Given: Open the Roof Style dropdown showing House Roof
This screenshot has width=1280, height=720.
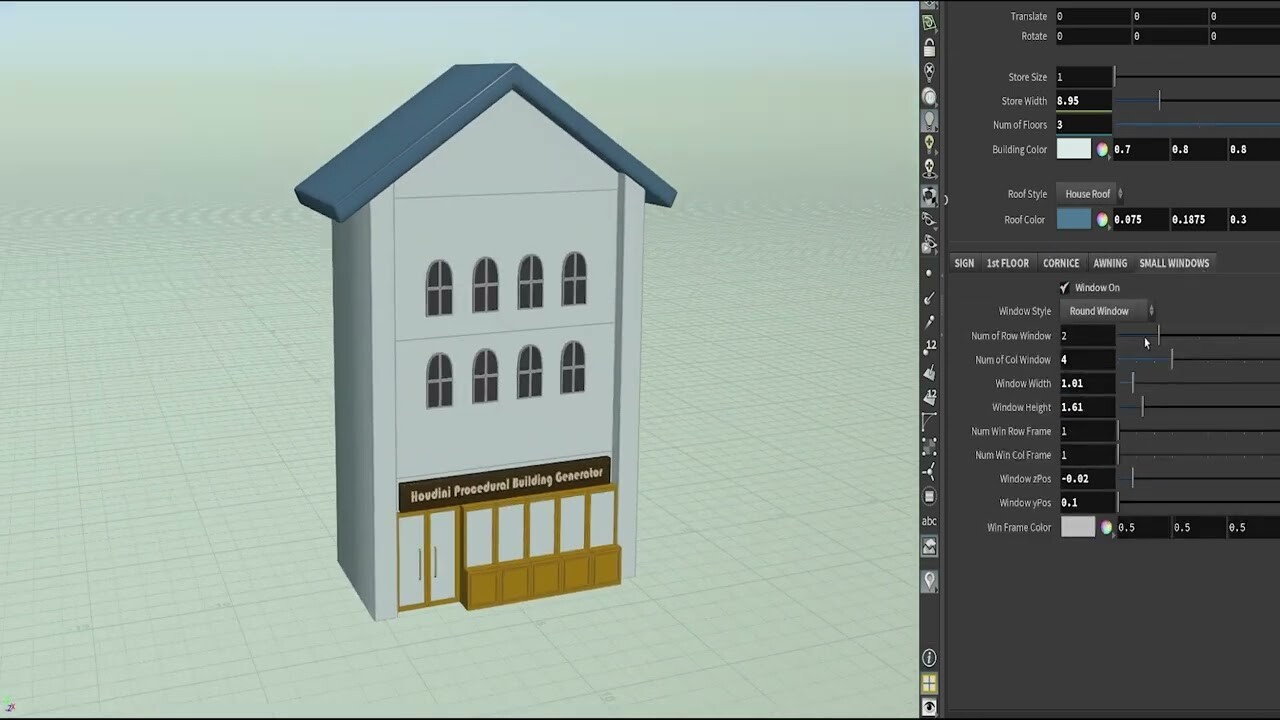Looking at the screenshot, I should click(x=1089, y=193).
